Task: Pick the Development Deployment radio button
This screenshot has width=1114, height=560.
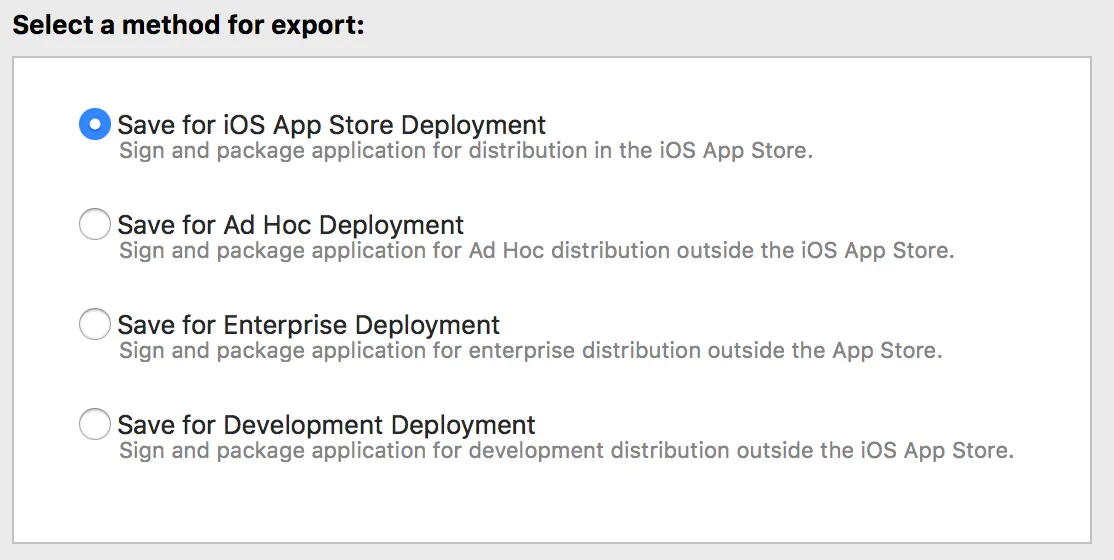Action: click(x=94, y=425)
